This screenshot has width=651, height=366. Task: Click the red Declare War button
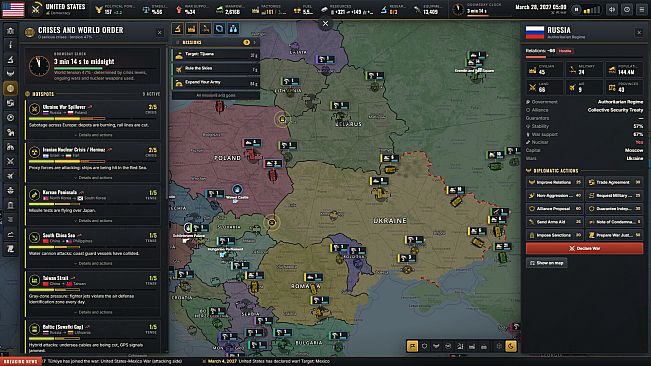tap(585, 248)
